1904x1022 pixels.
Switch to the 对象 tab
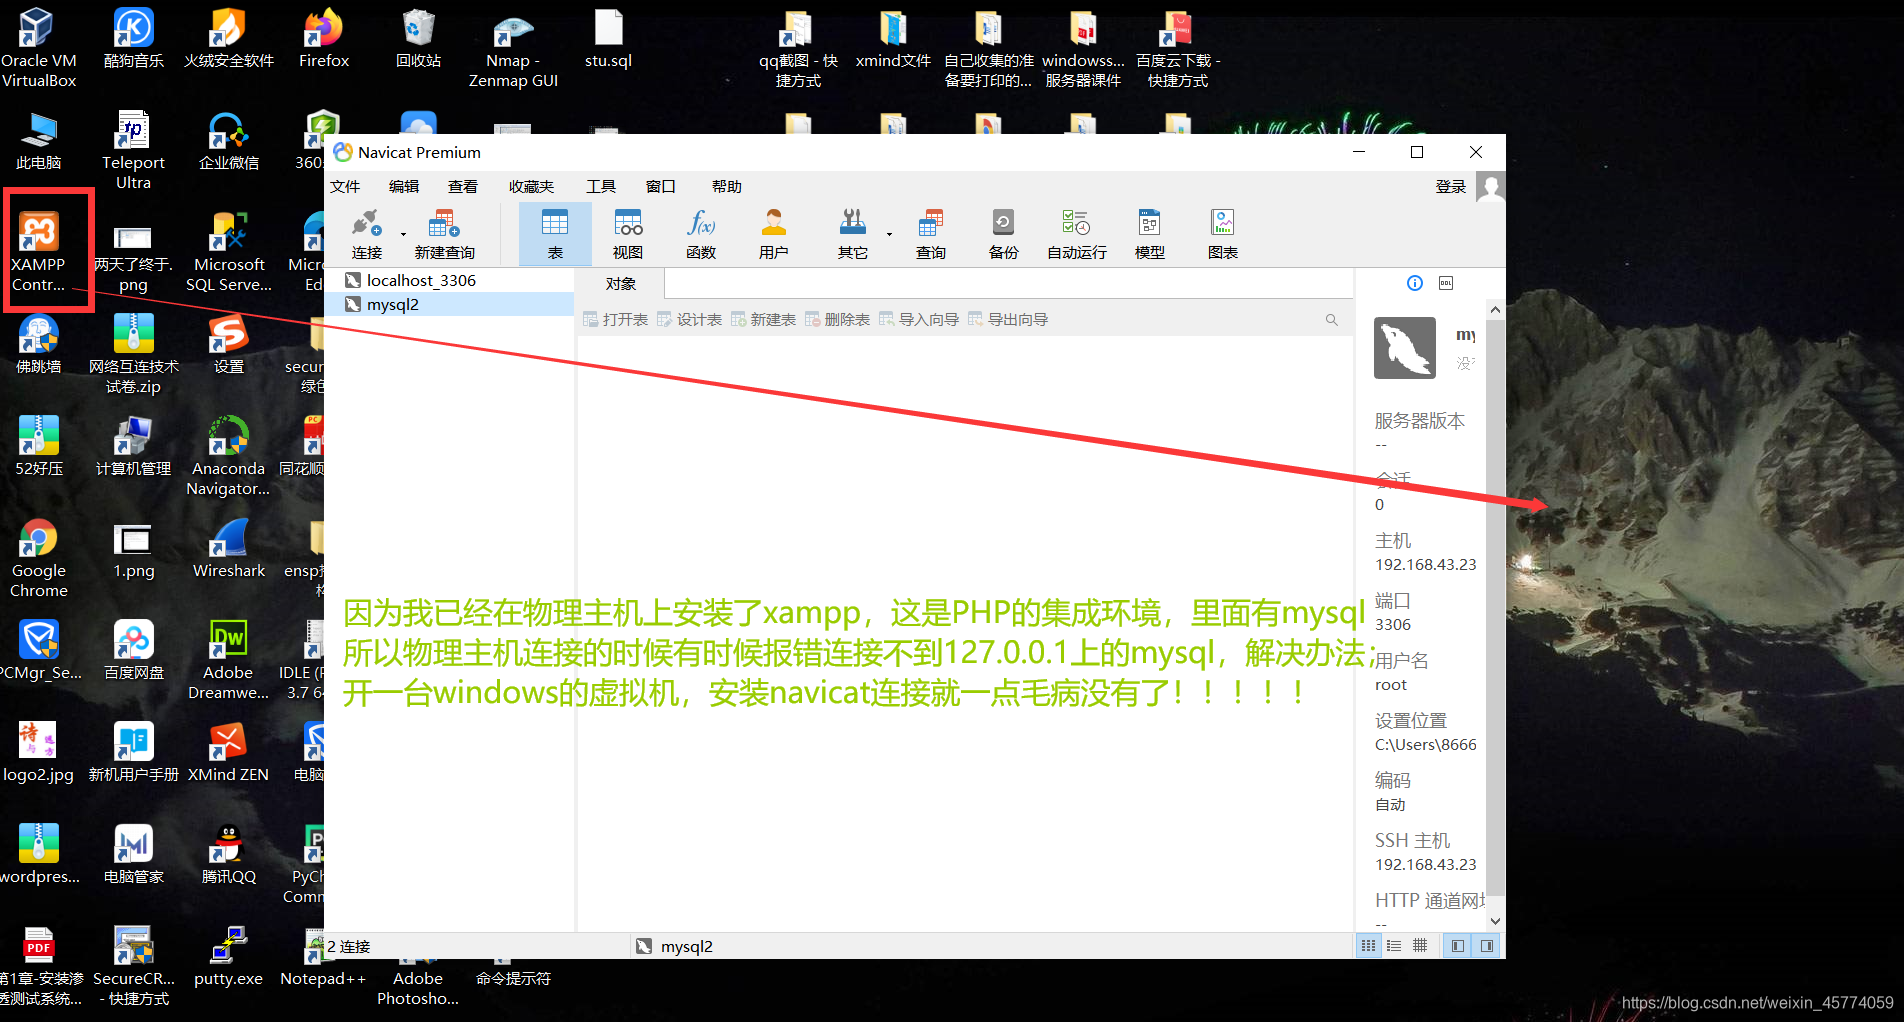point(620,284)
